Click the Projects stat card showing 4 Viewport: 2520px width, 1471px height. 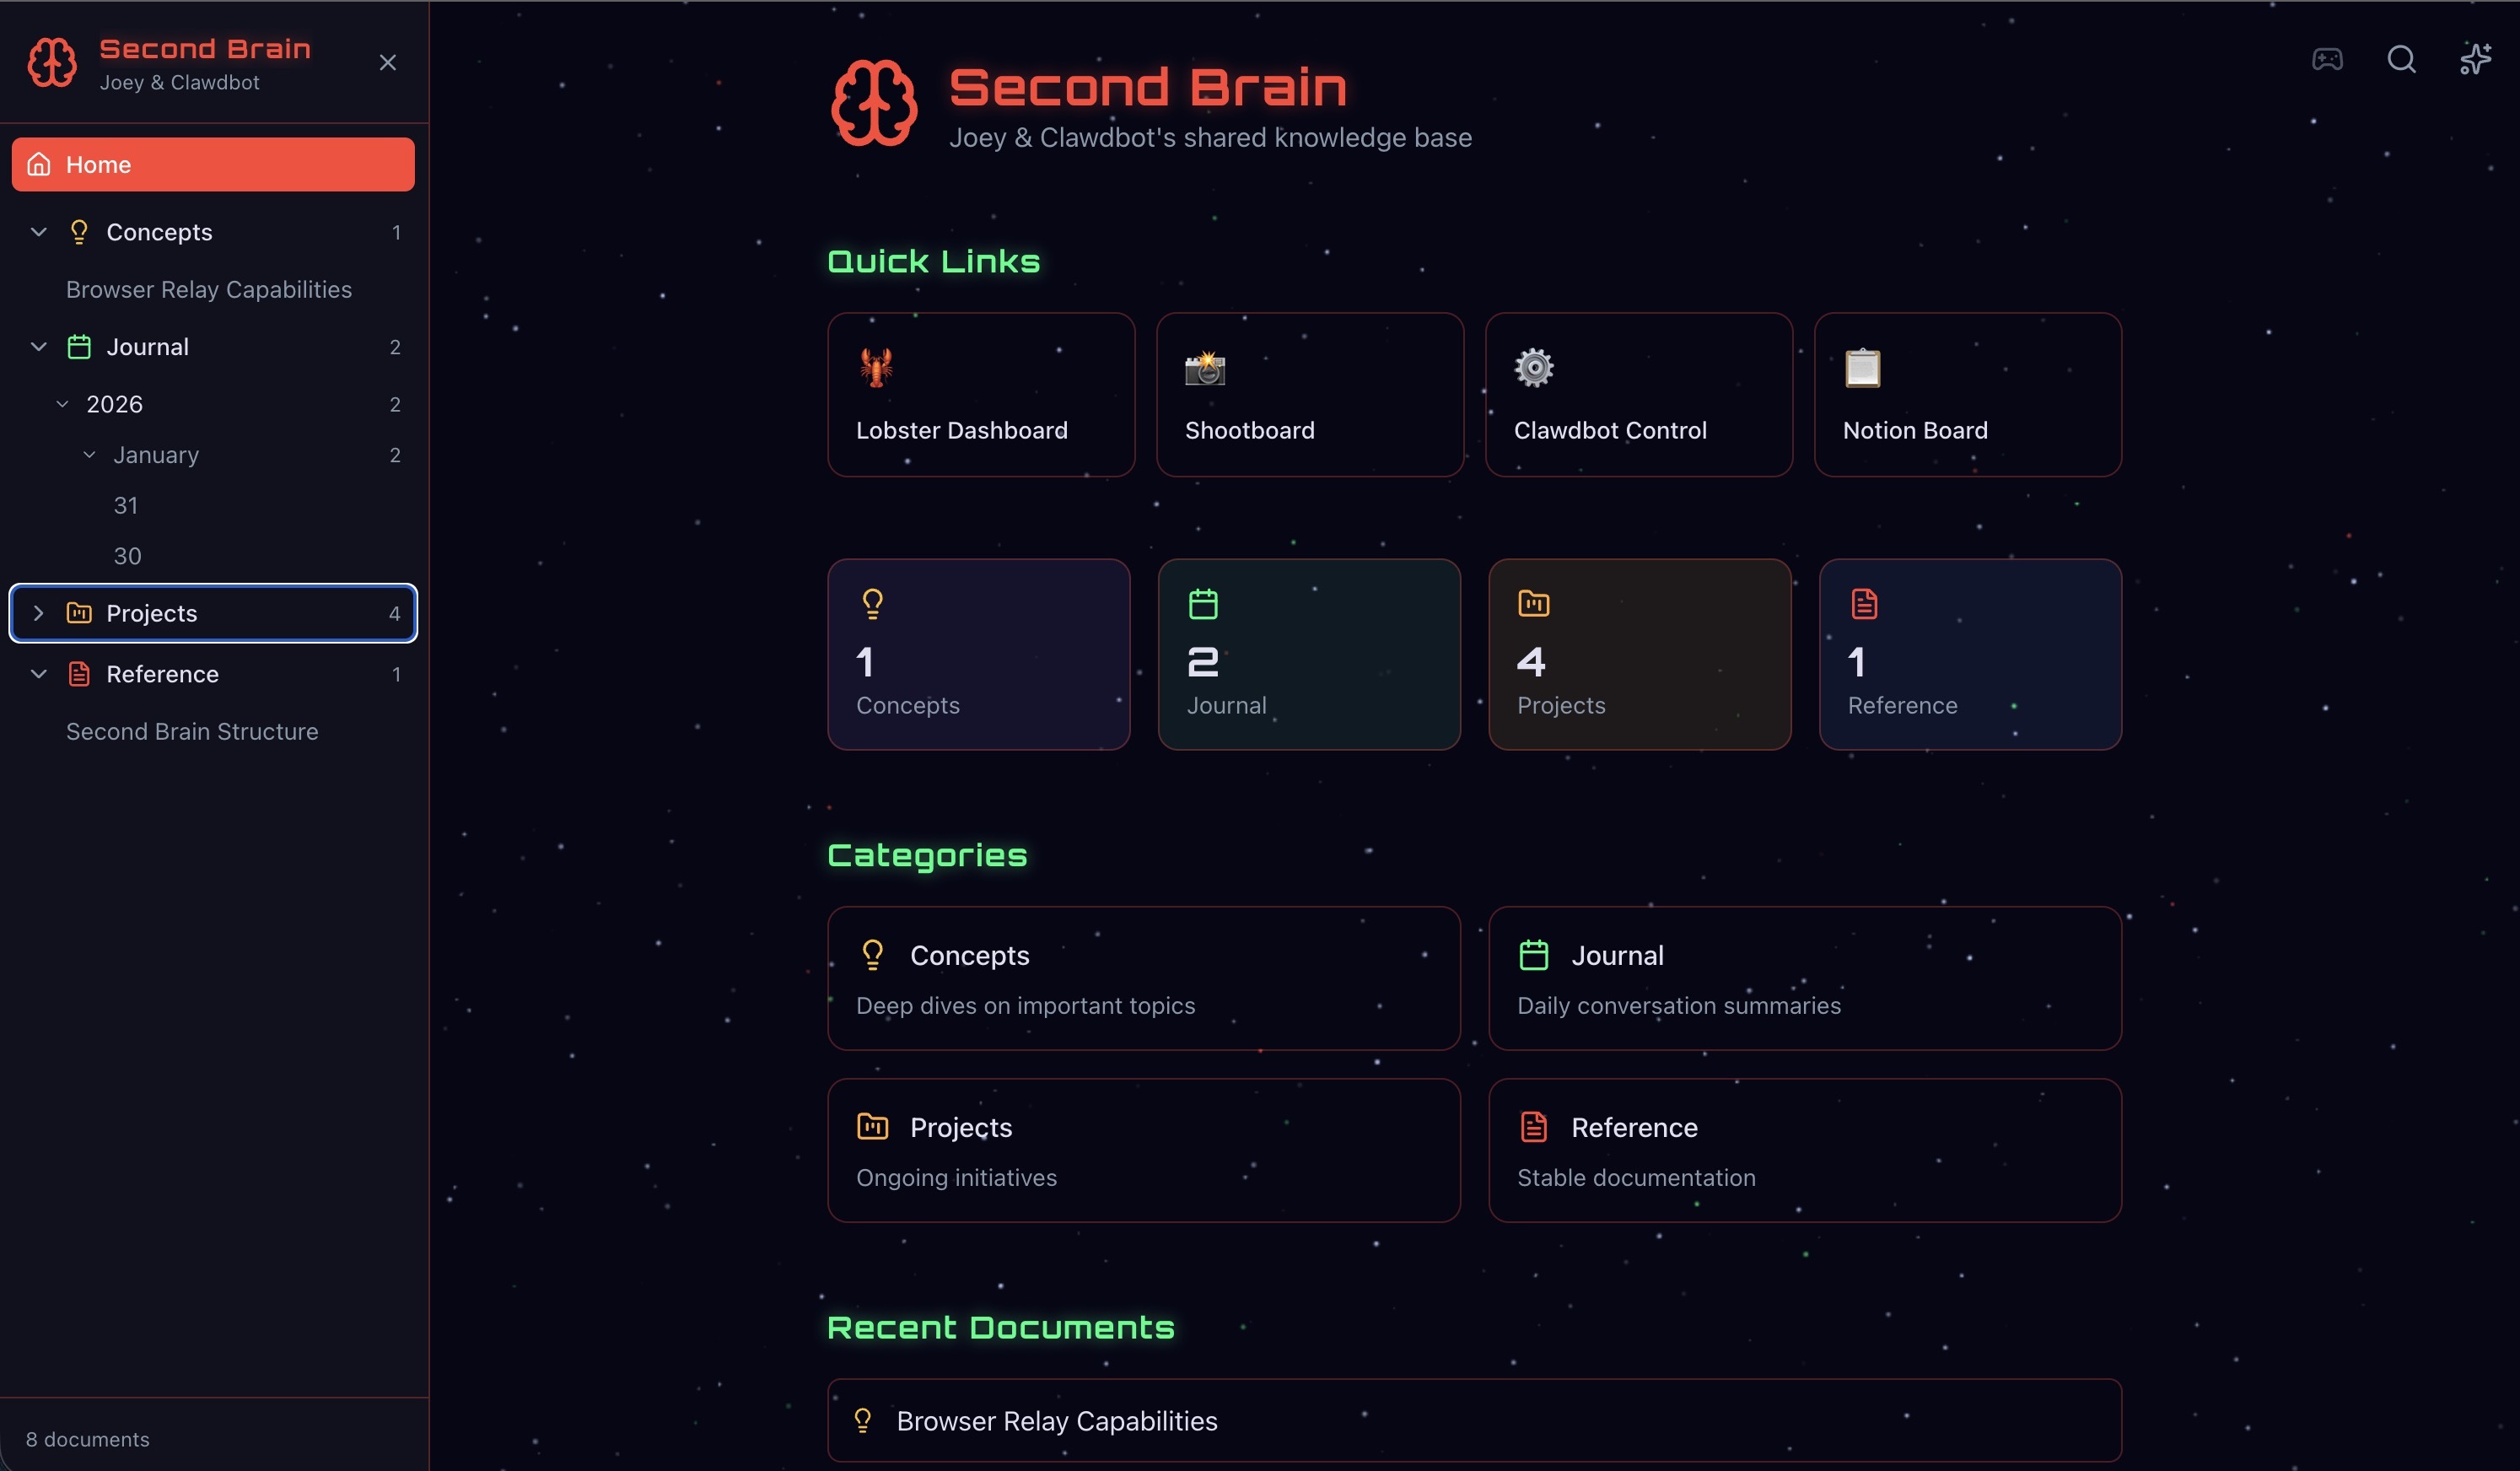point(1639,654)
